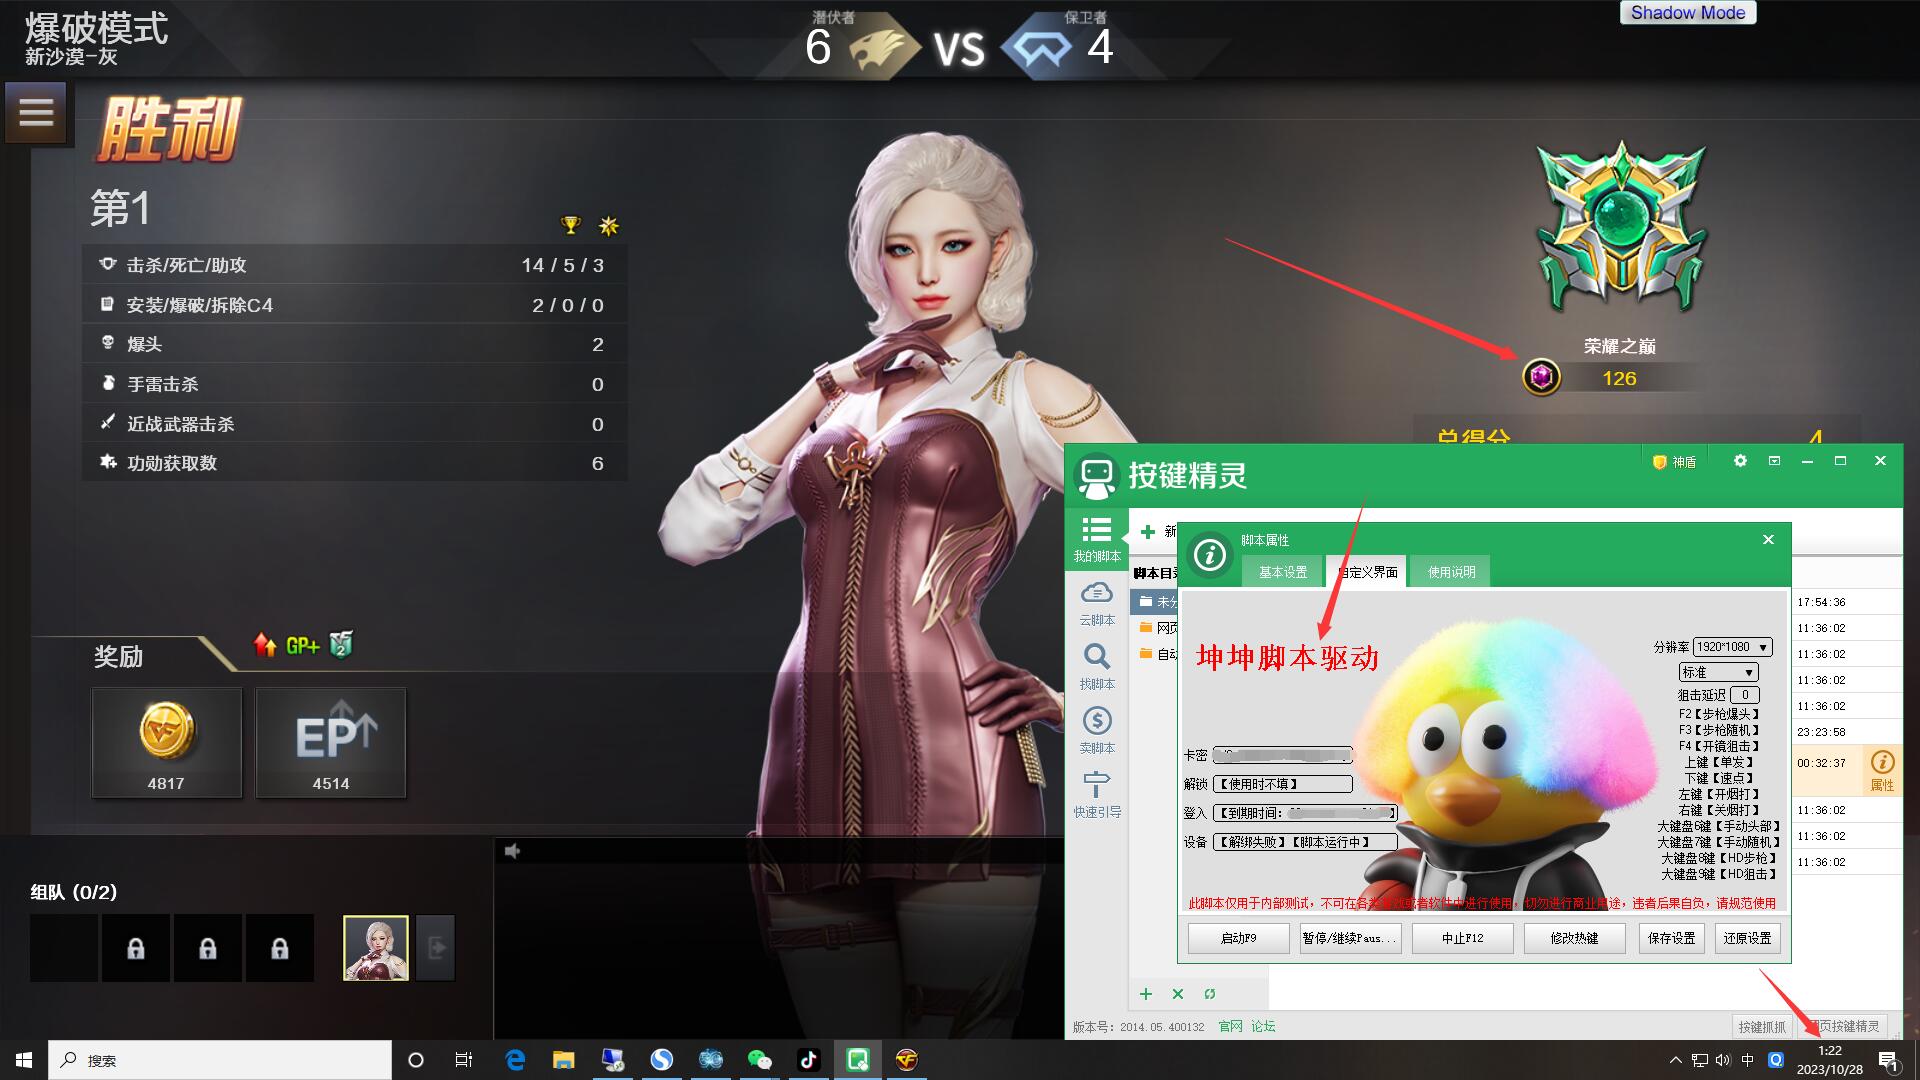This screenshot has height=1080, width=1920.
Task: Select the 网页 script folder
Action: [x=1157, y=628]
